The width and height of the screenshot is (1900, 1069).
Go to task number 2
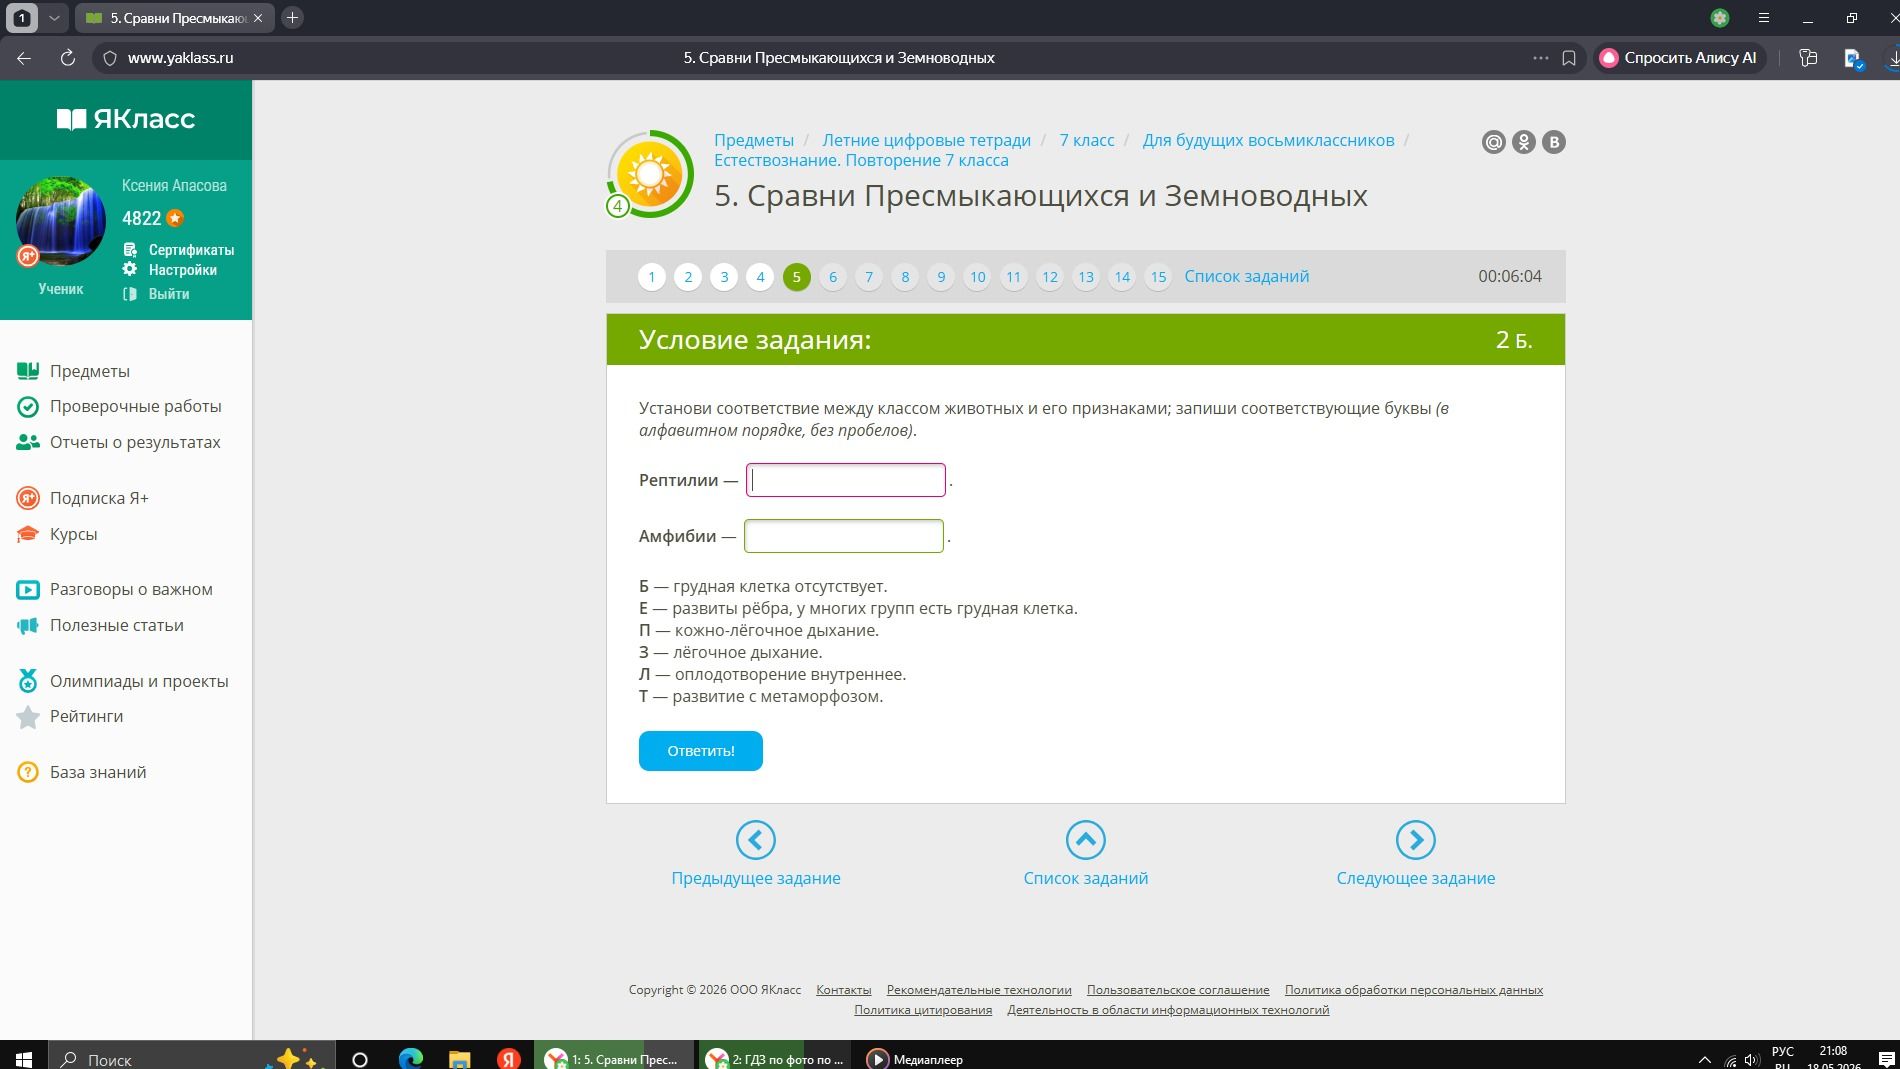[688, 277]
